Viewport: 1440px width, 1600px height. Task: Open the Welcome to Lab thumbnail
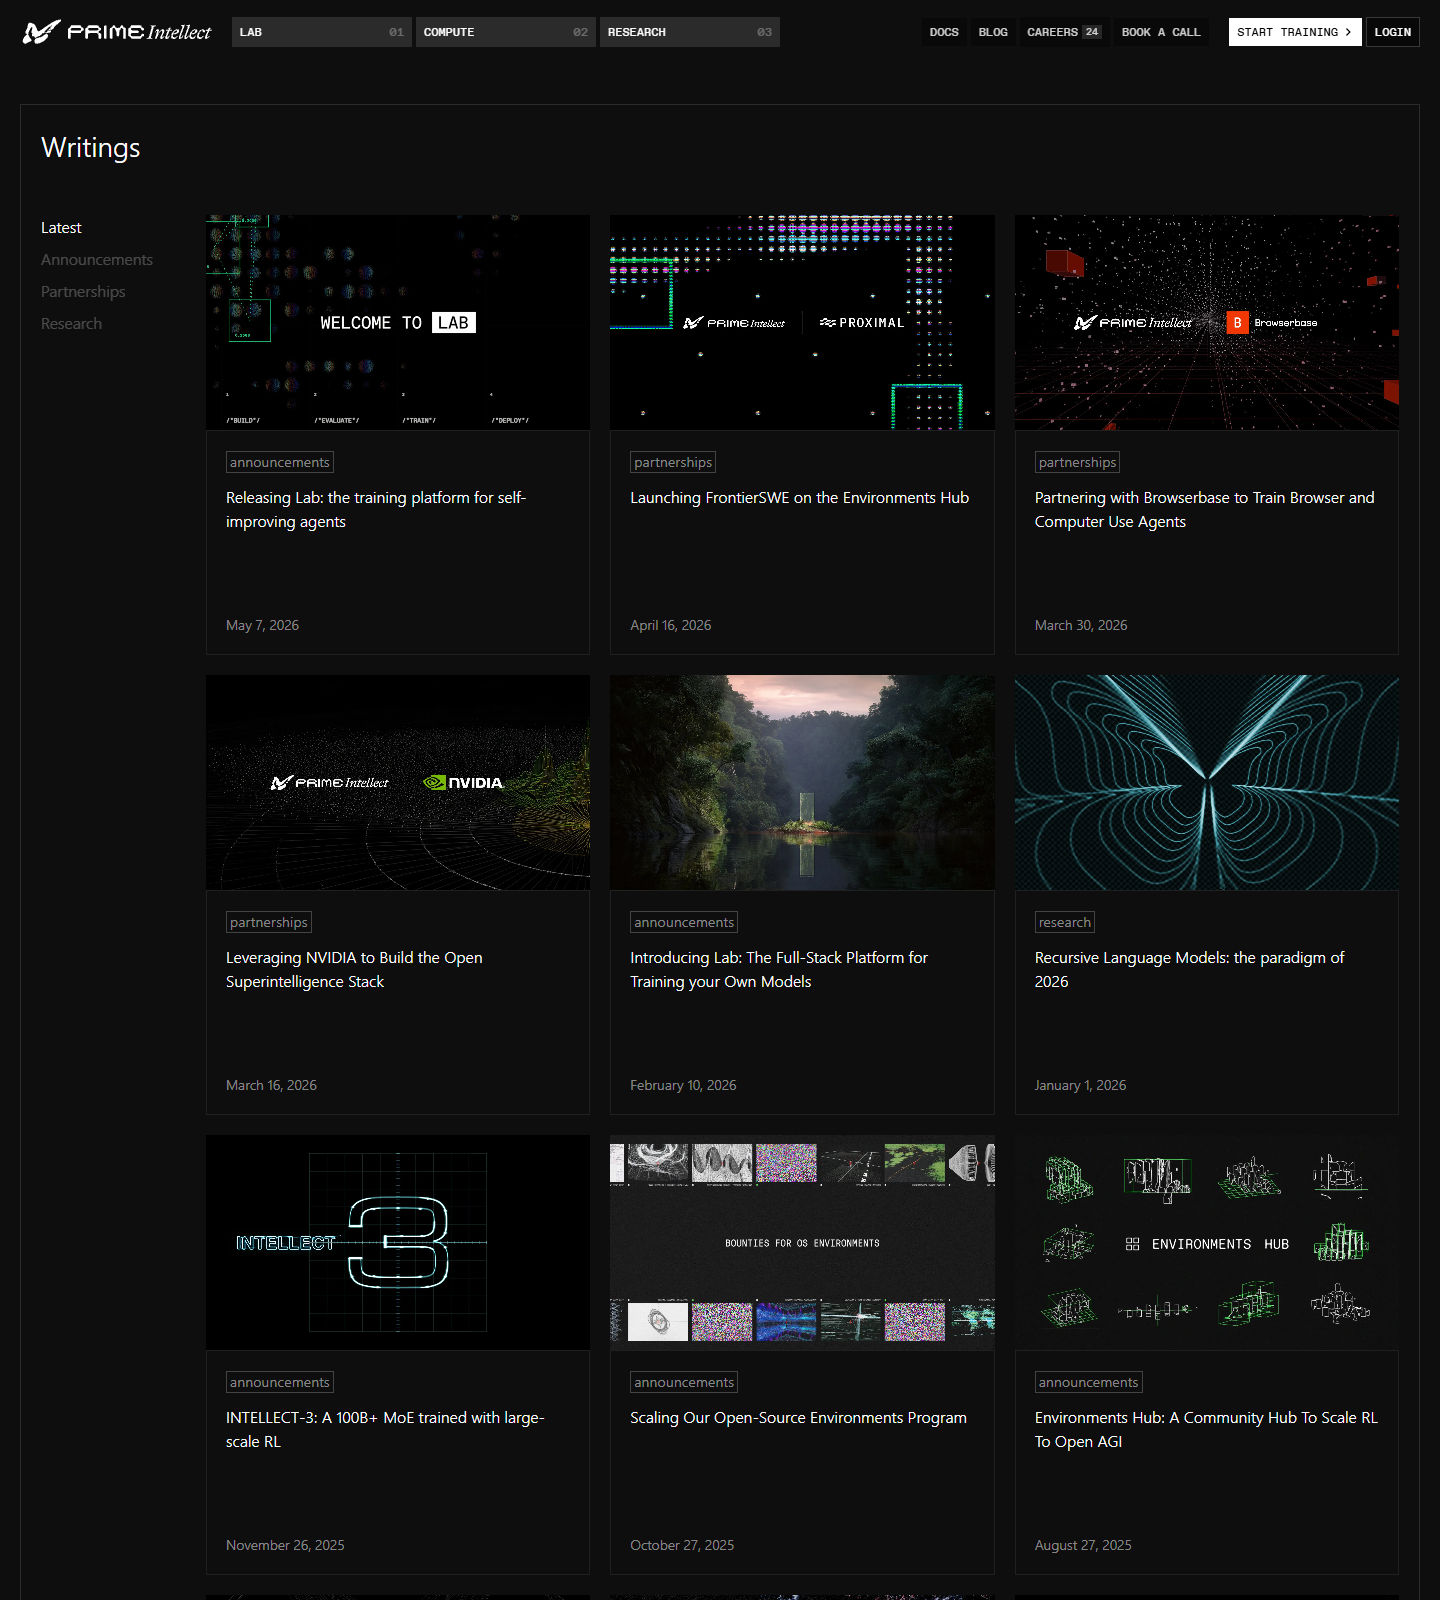click(398, 322)
